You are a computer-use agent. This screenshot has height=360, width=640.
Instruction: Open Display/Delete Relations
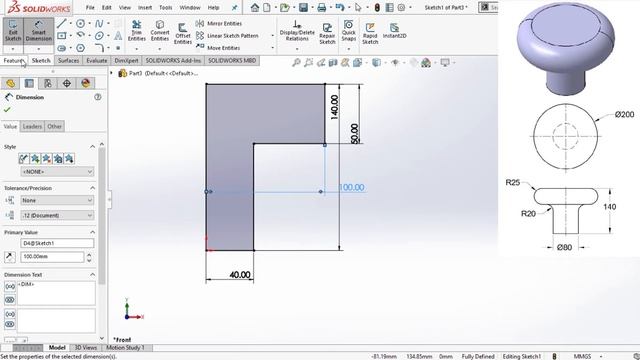pos(297,31)
